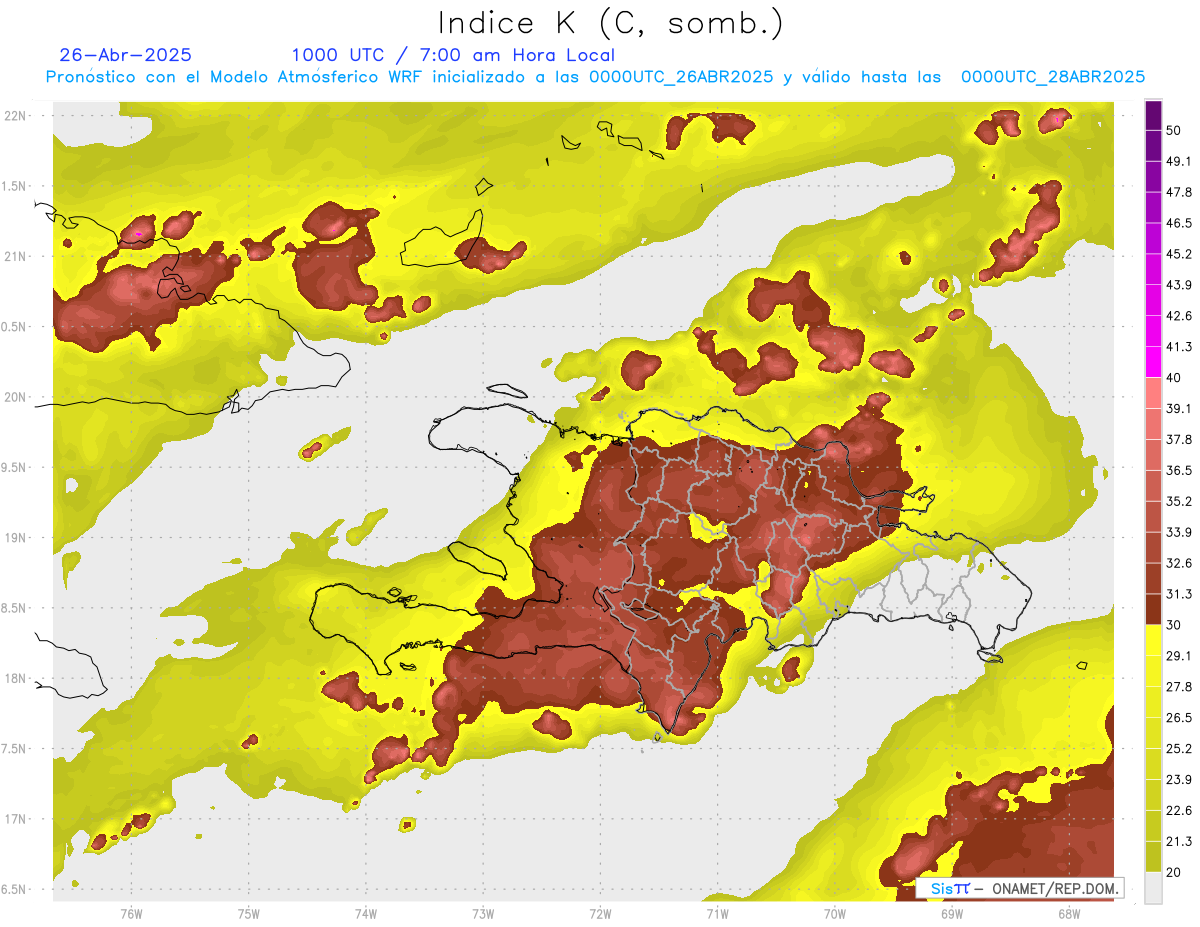The width and height of the screenshot is (1200, 927).
Task: Click the dark brown swatch between 30 and 31.3
Action: point(1154,609)
